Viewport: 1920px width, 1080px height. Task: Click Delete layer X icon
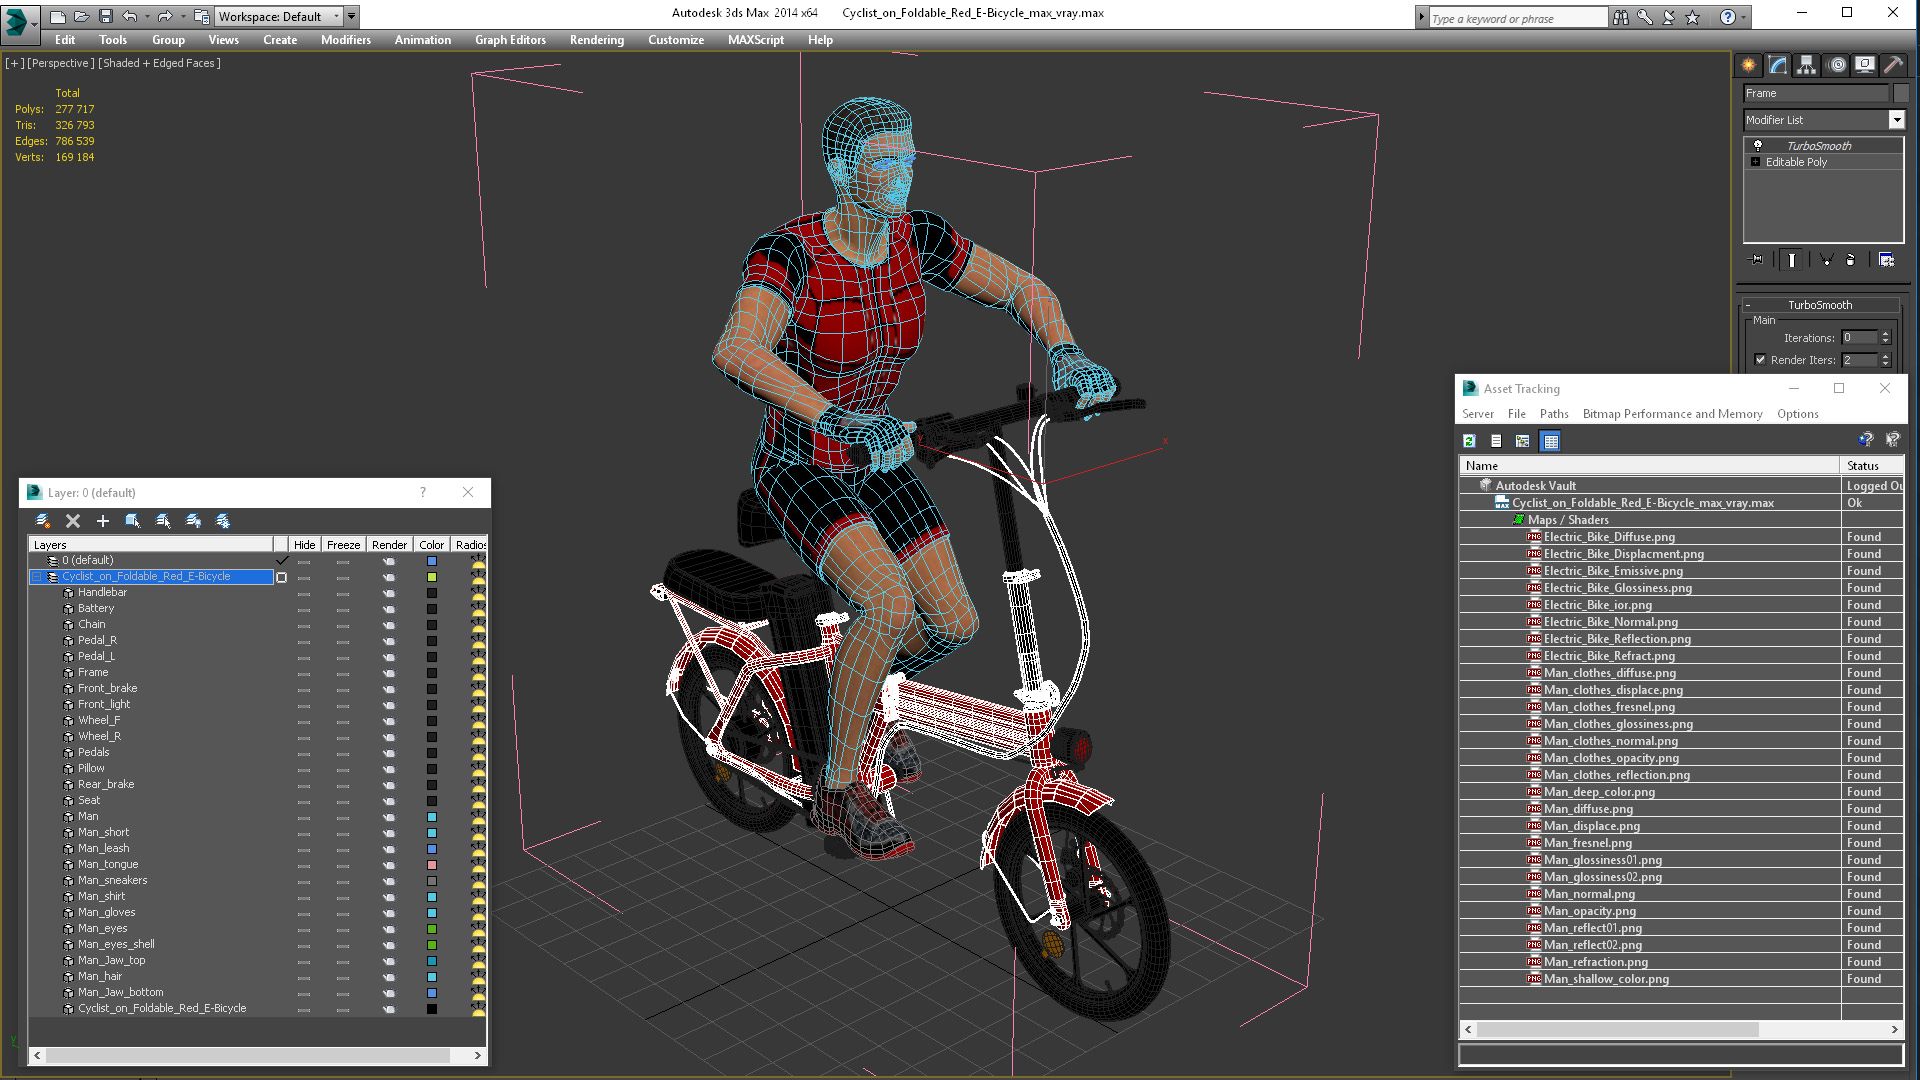click(x=73, y=521)
